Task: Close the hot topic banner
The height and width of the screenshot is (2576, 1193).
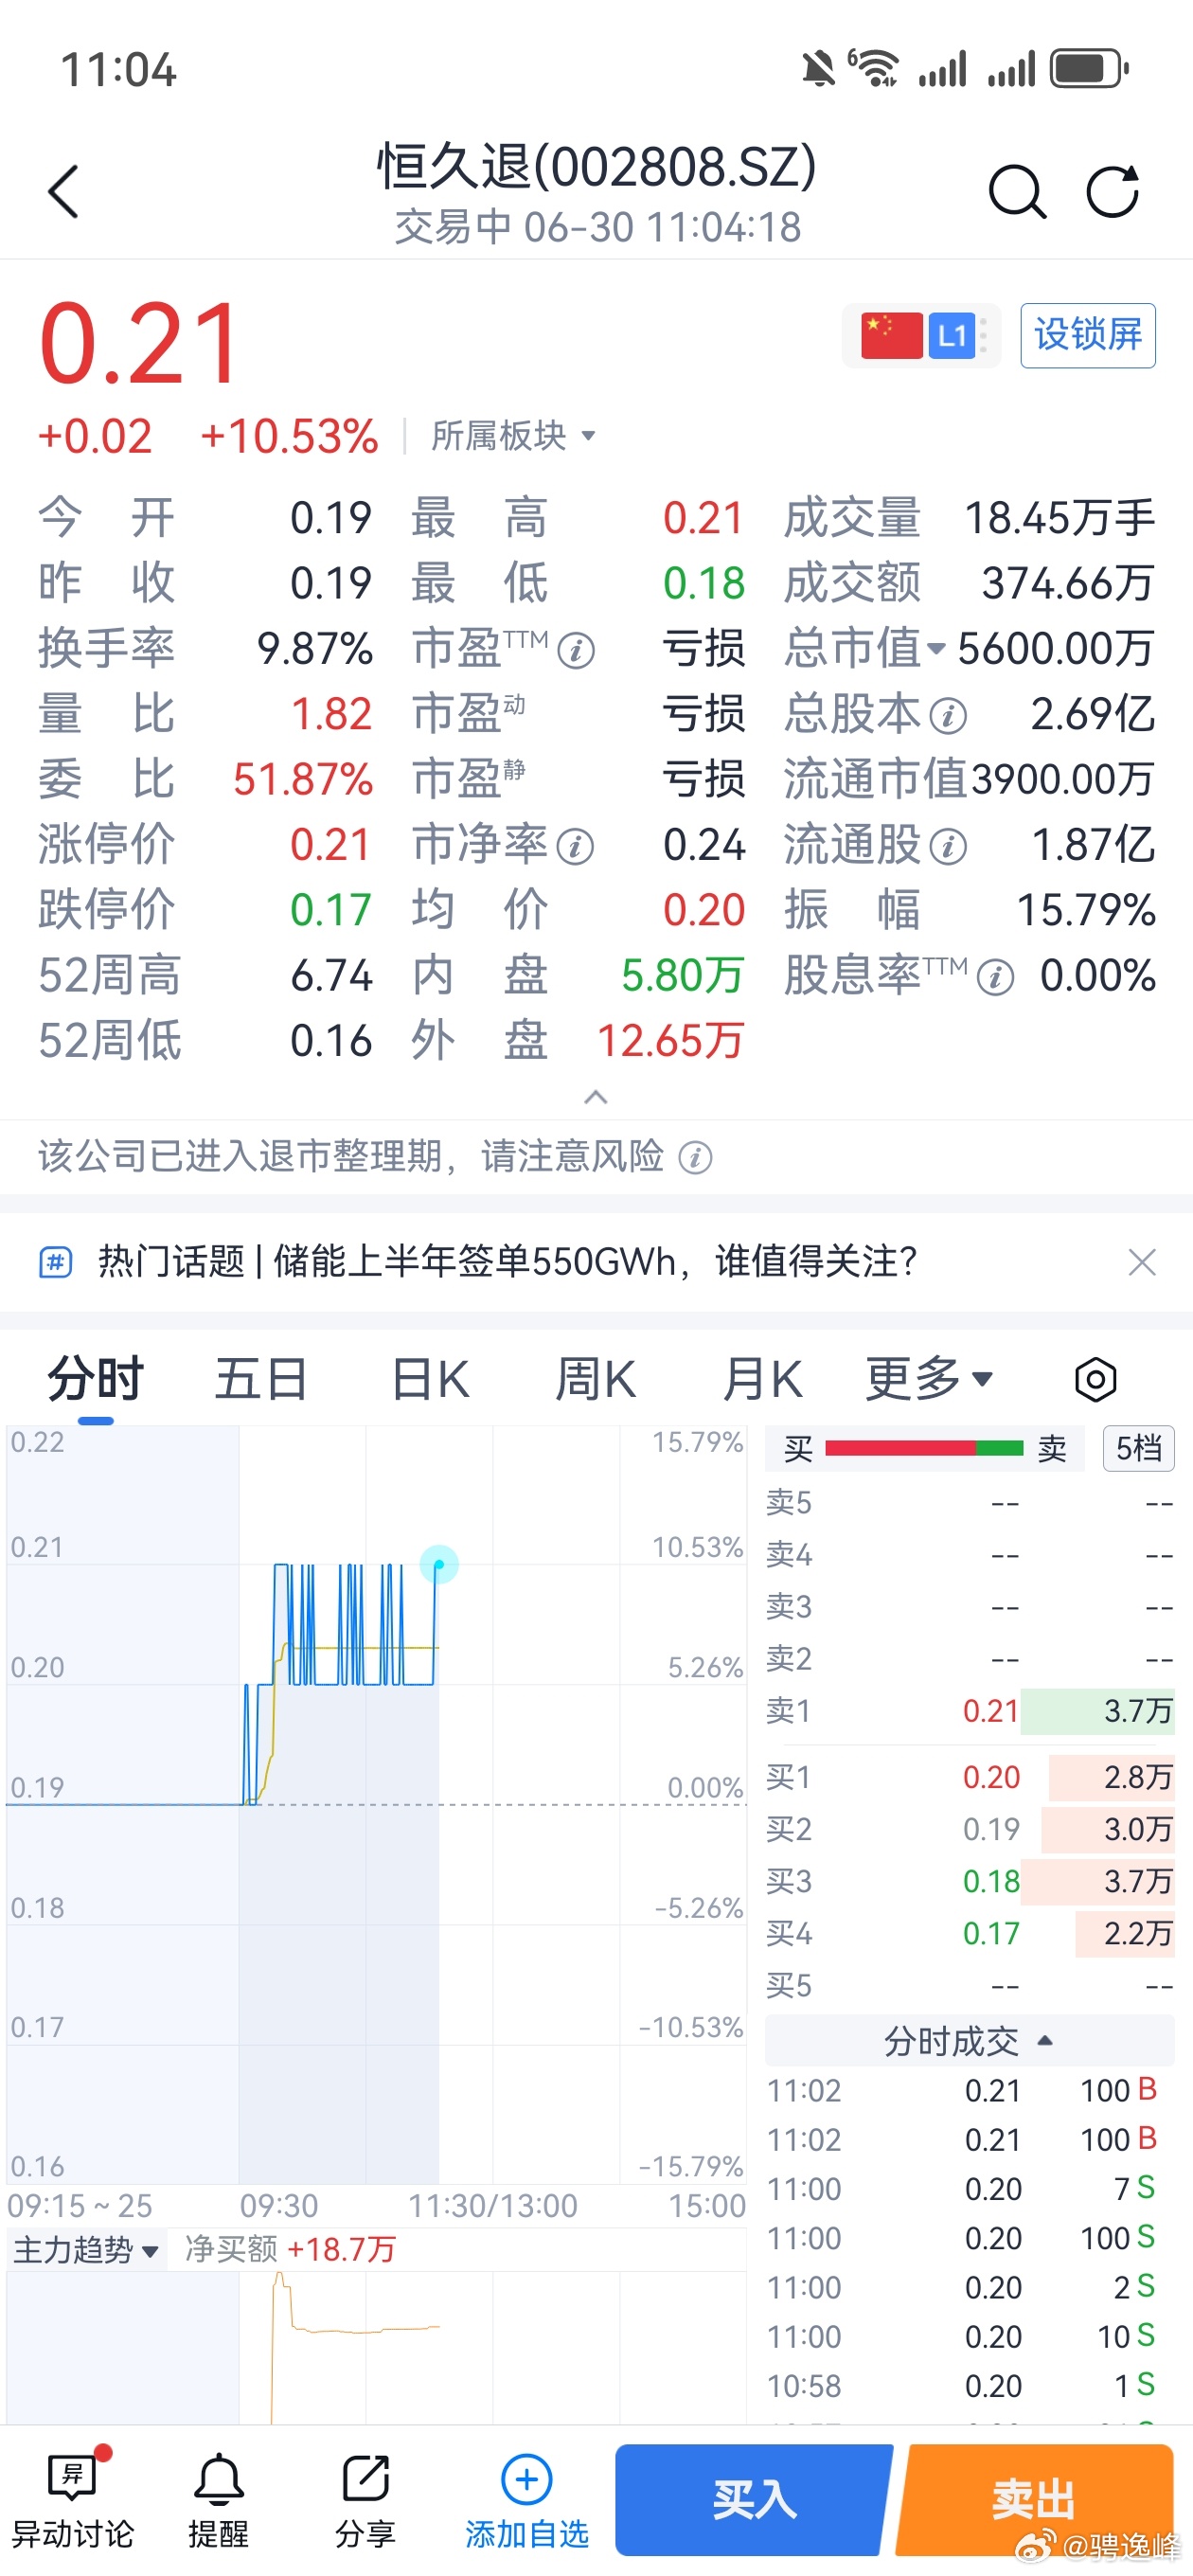Action: pos(1142,1262)
